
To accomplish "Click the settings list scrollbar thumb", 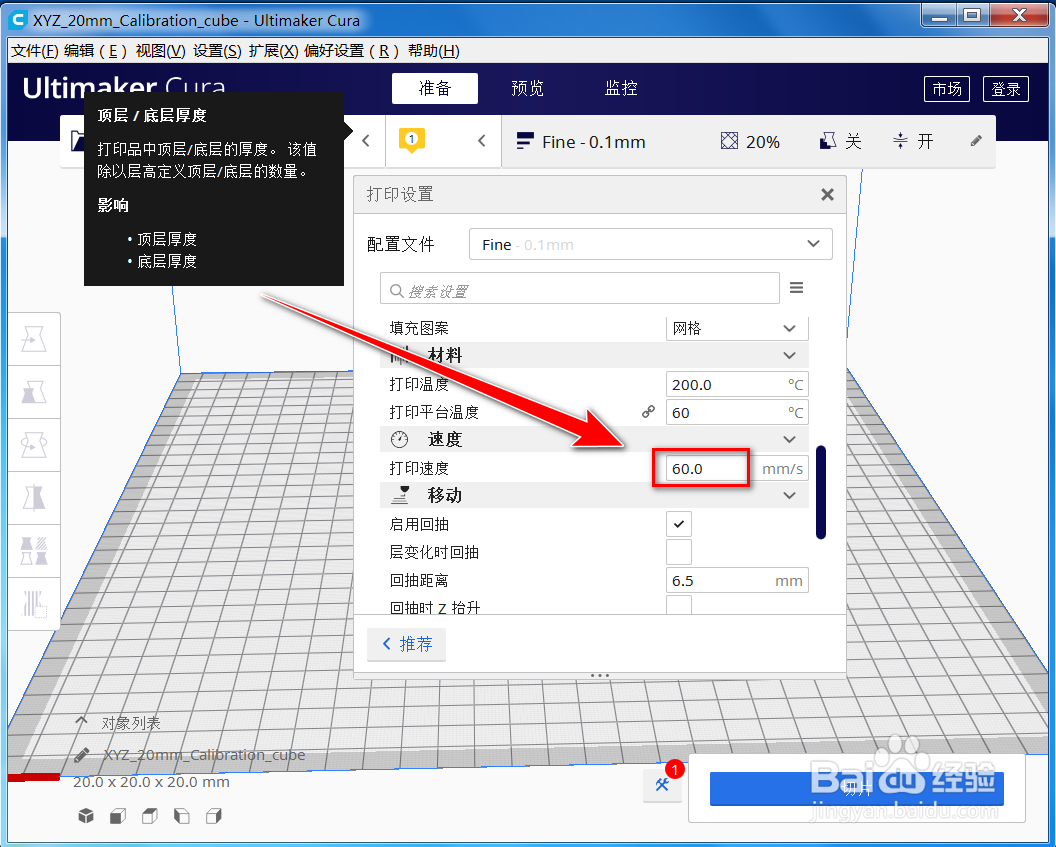I will pyautogui.click(x=820, y=492).
